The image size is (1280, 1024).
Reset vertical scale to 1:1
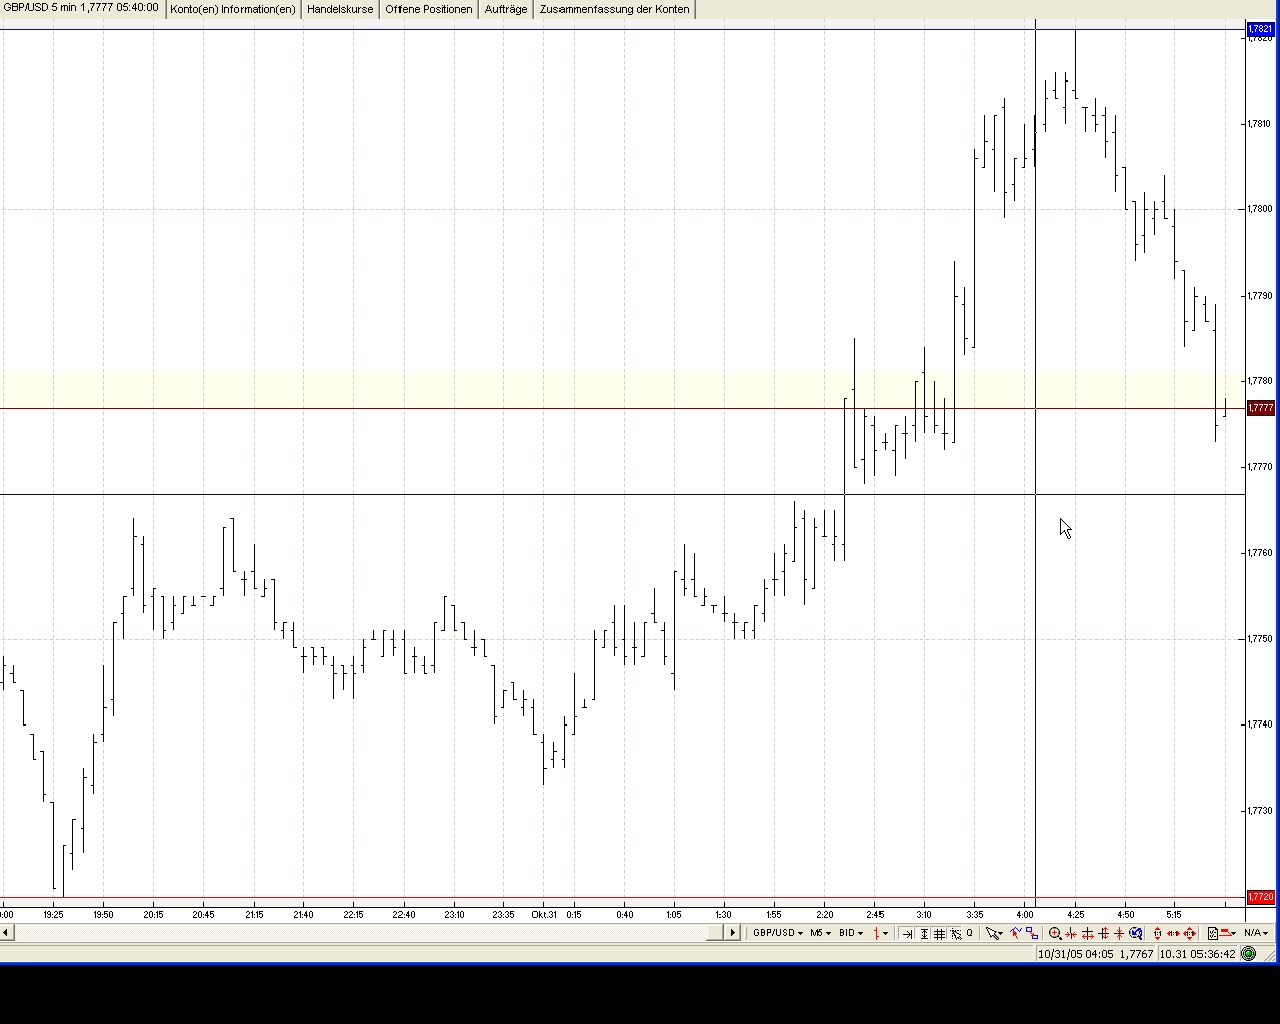1158,933
